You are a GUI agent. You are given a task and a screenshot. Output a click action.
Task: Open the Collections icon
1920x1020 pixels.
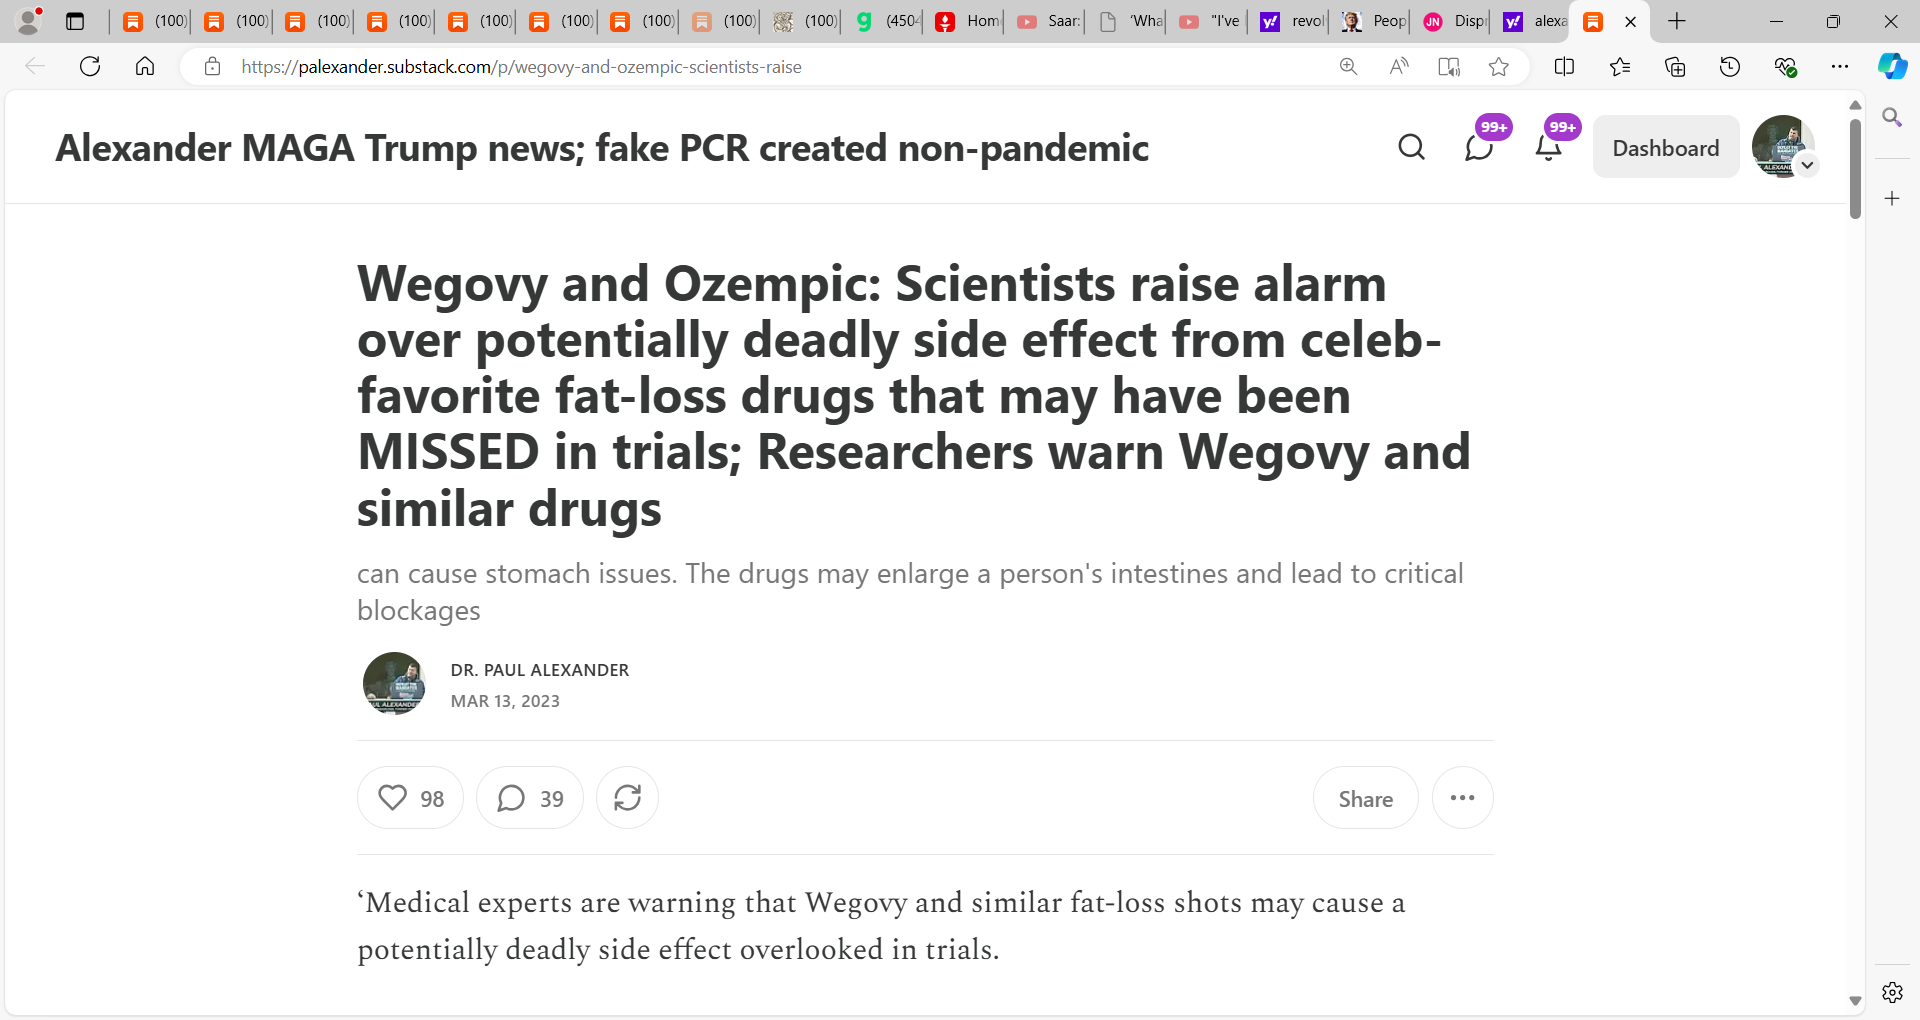[x=1675, y=67]
